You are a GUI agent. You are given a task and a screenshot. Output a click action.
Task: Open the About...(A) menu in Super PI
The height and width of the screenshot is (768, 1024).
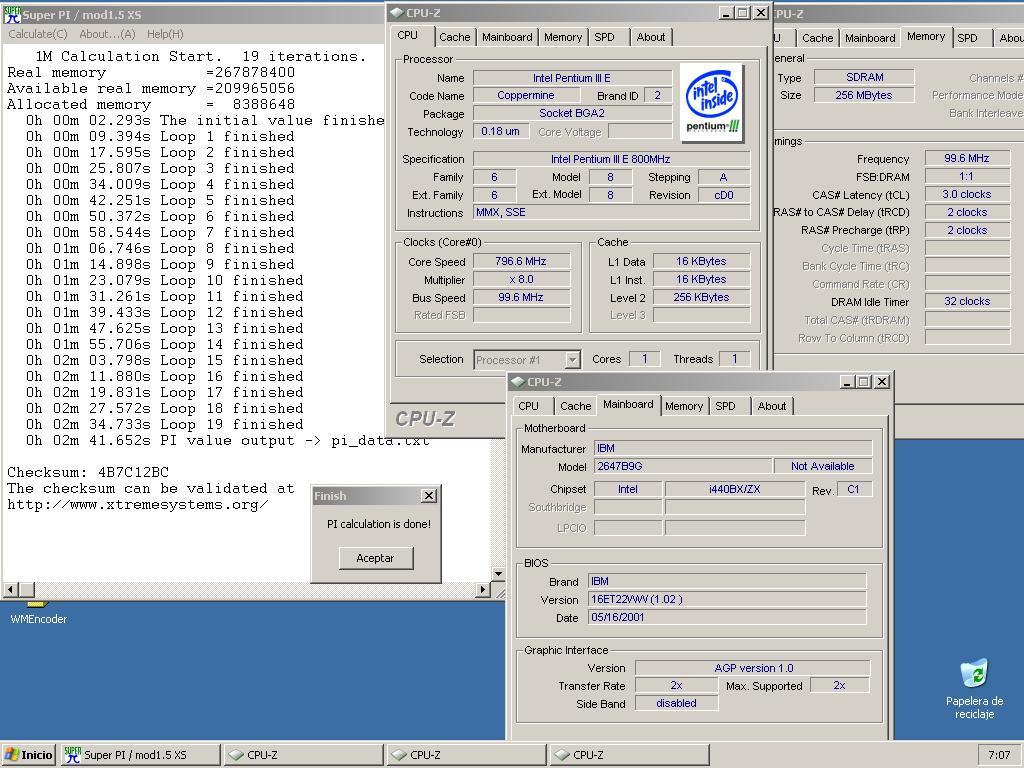click(x=107, y=34)
